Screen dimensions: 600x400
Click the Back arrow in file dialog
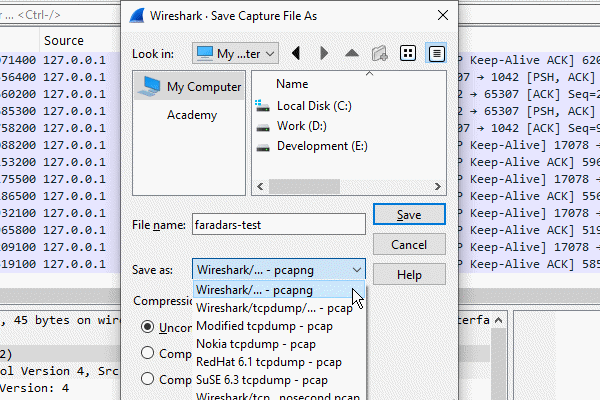click(296, 53)
